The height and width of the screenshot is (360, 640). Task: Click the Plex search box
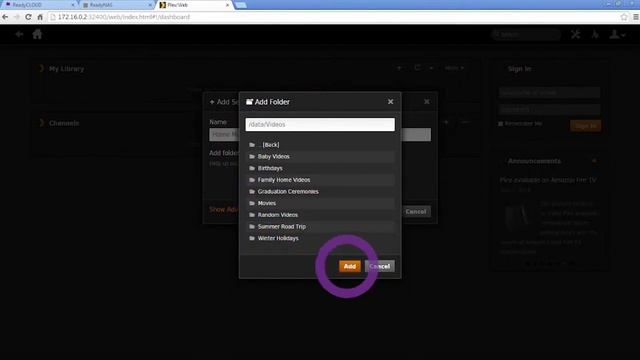[526, 35]
